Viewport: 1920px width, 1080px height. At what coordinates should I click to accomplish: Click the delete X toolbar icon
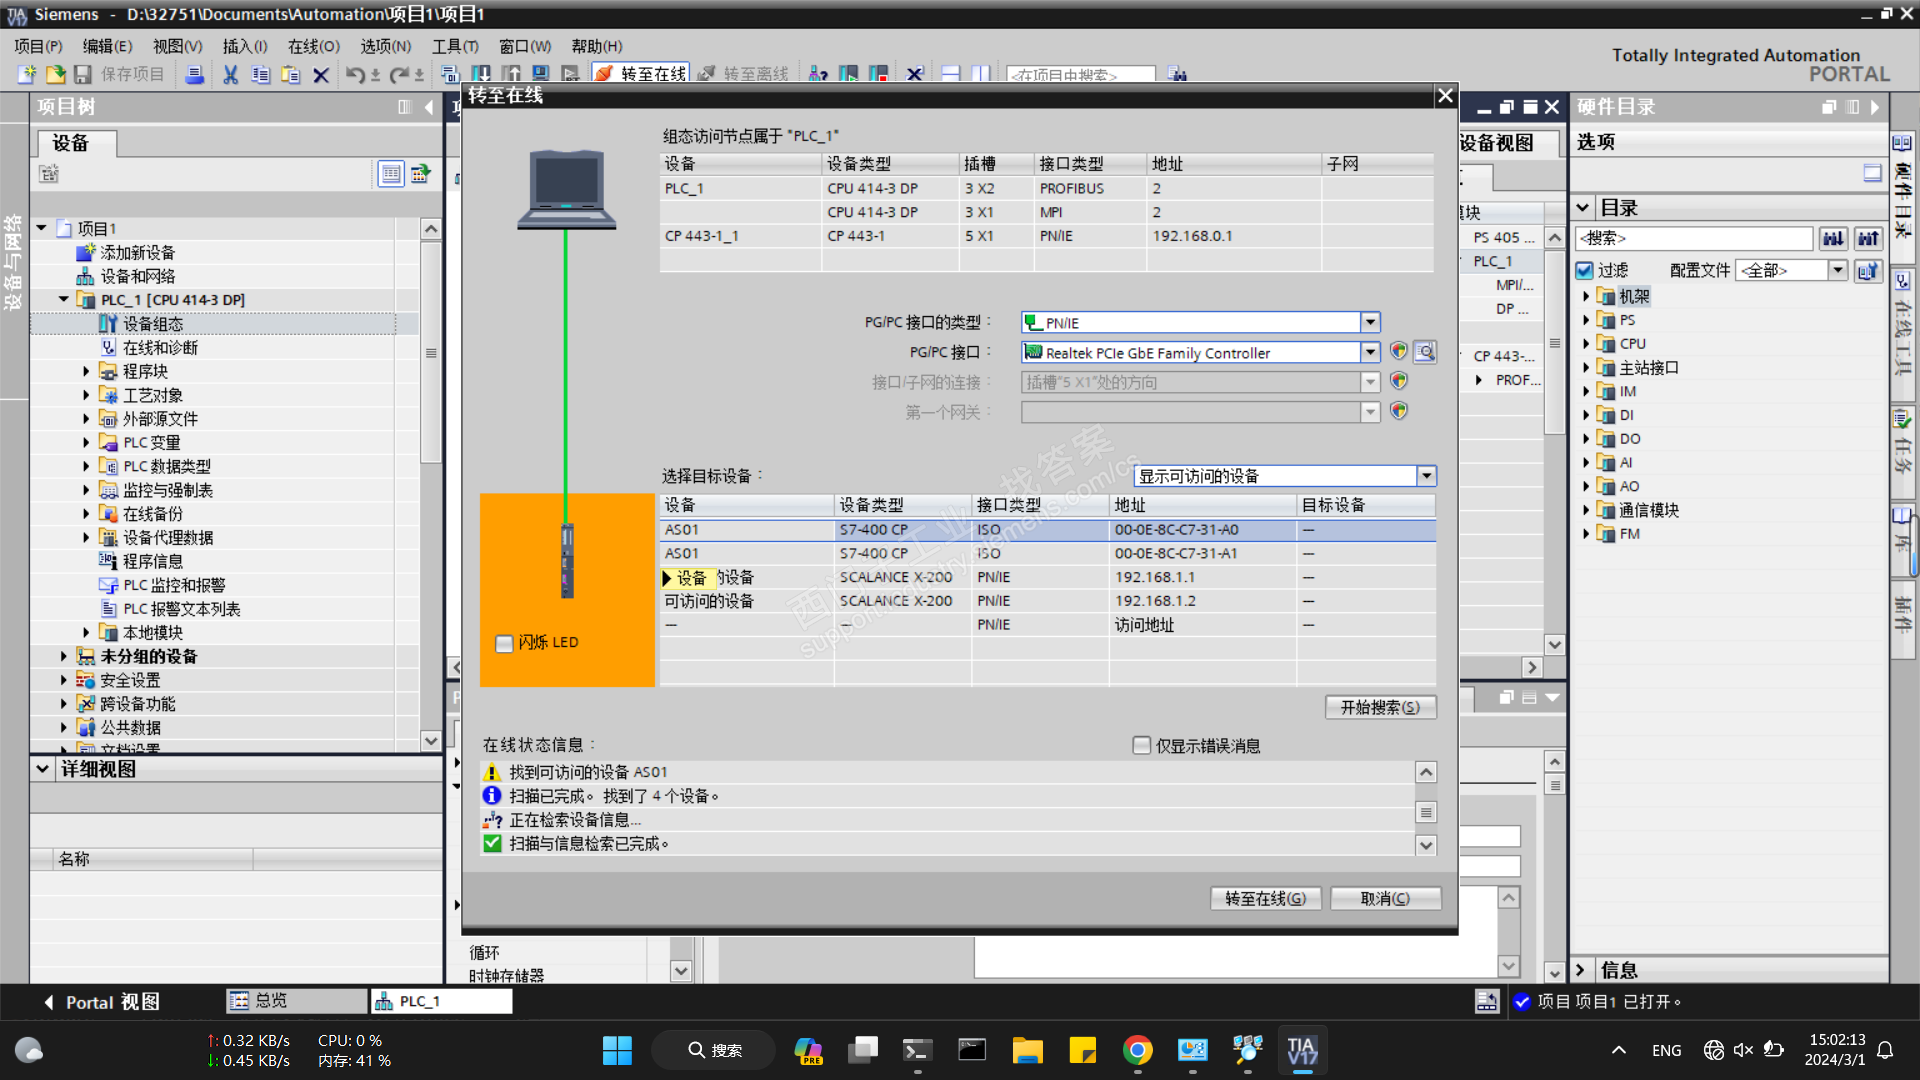(x=321, y=75)
